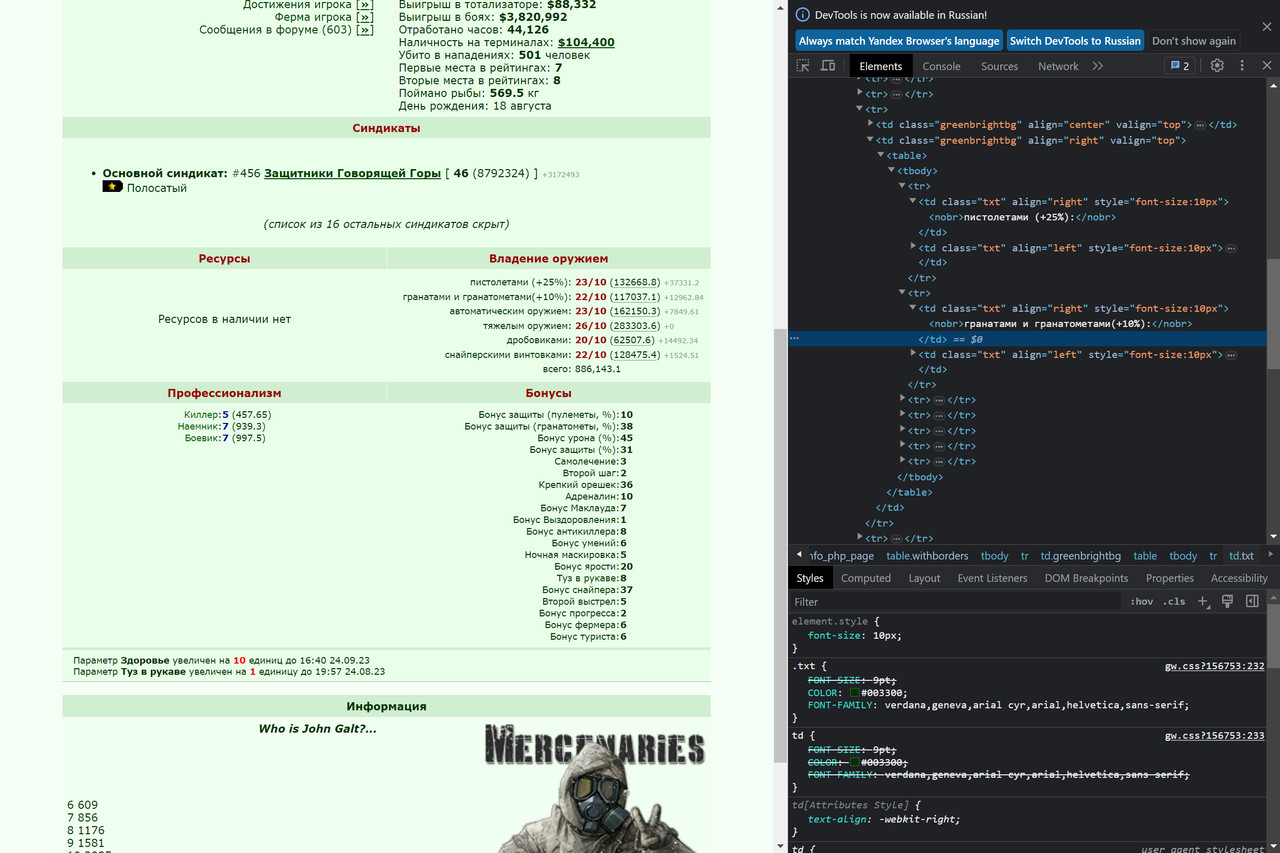Expand the more tabs chevron after Network
1280x853 pixels.
1097,66
